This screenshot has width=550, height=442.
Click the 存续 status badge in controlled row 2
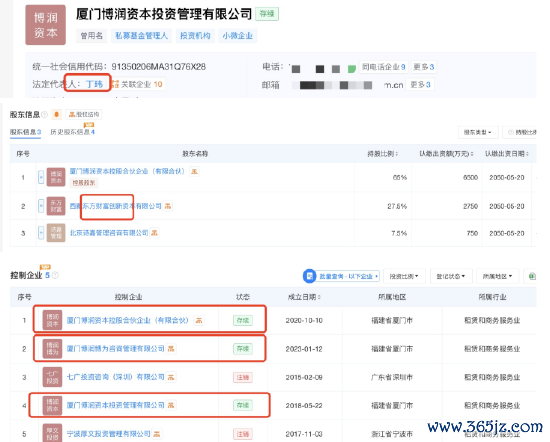click(x=243, y=349)
